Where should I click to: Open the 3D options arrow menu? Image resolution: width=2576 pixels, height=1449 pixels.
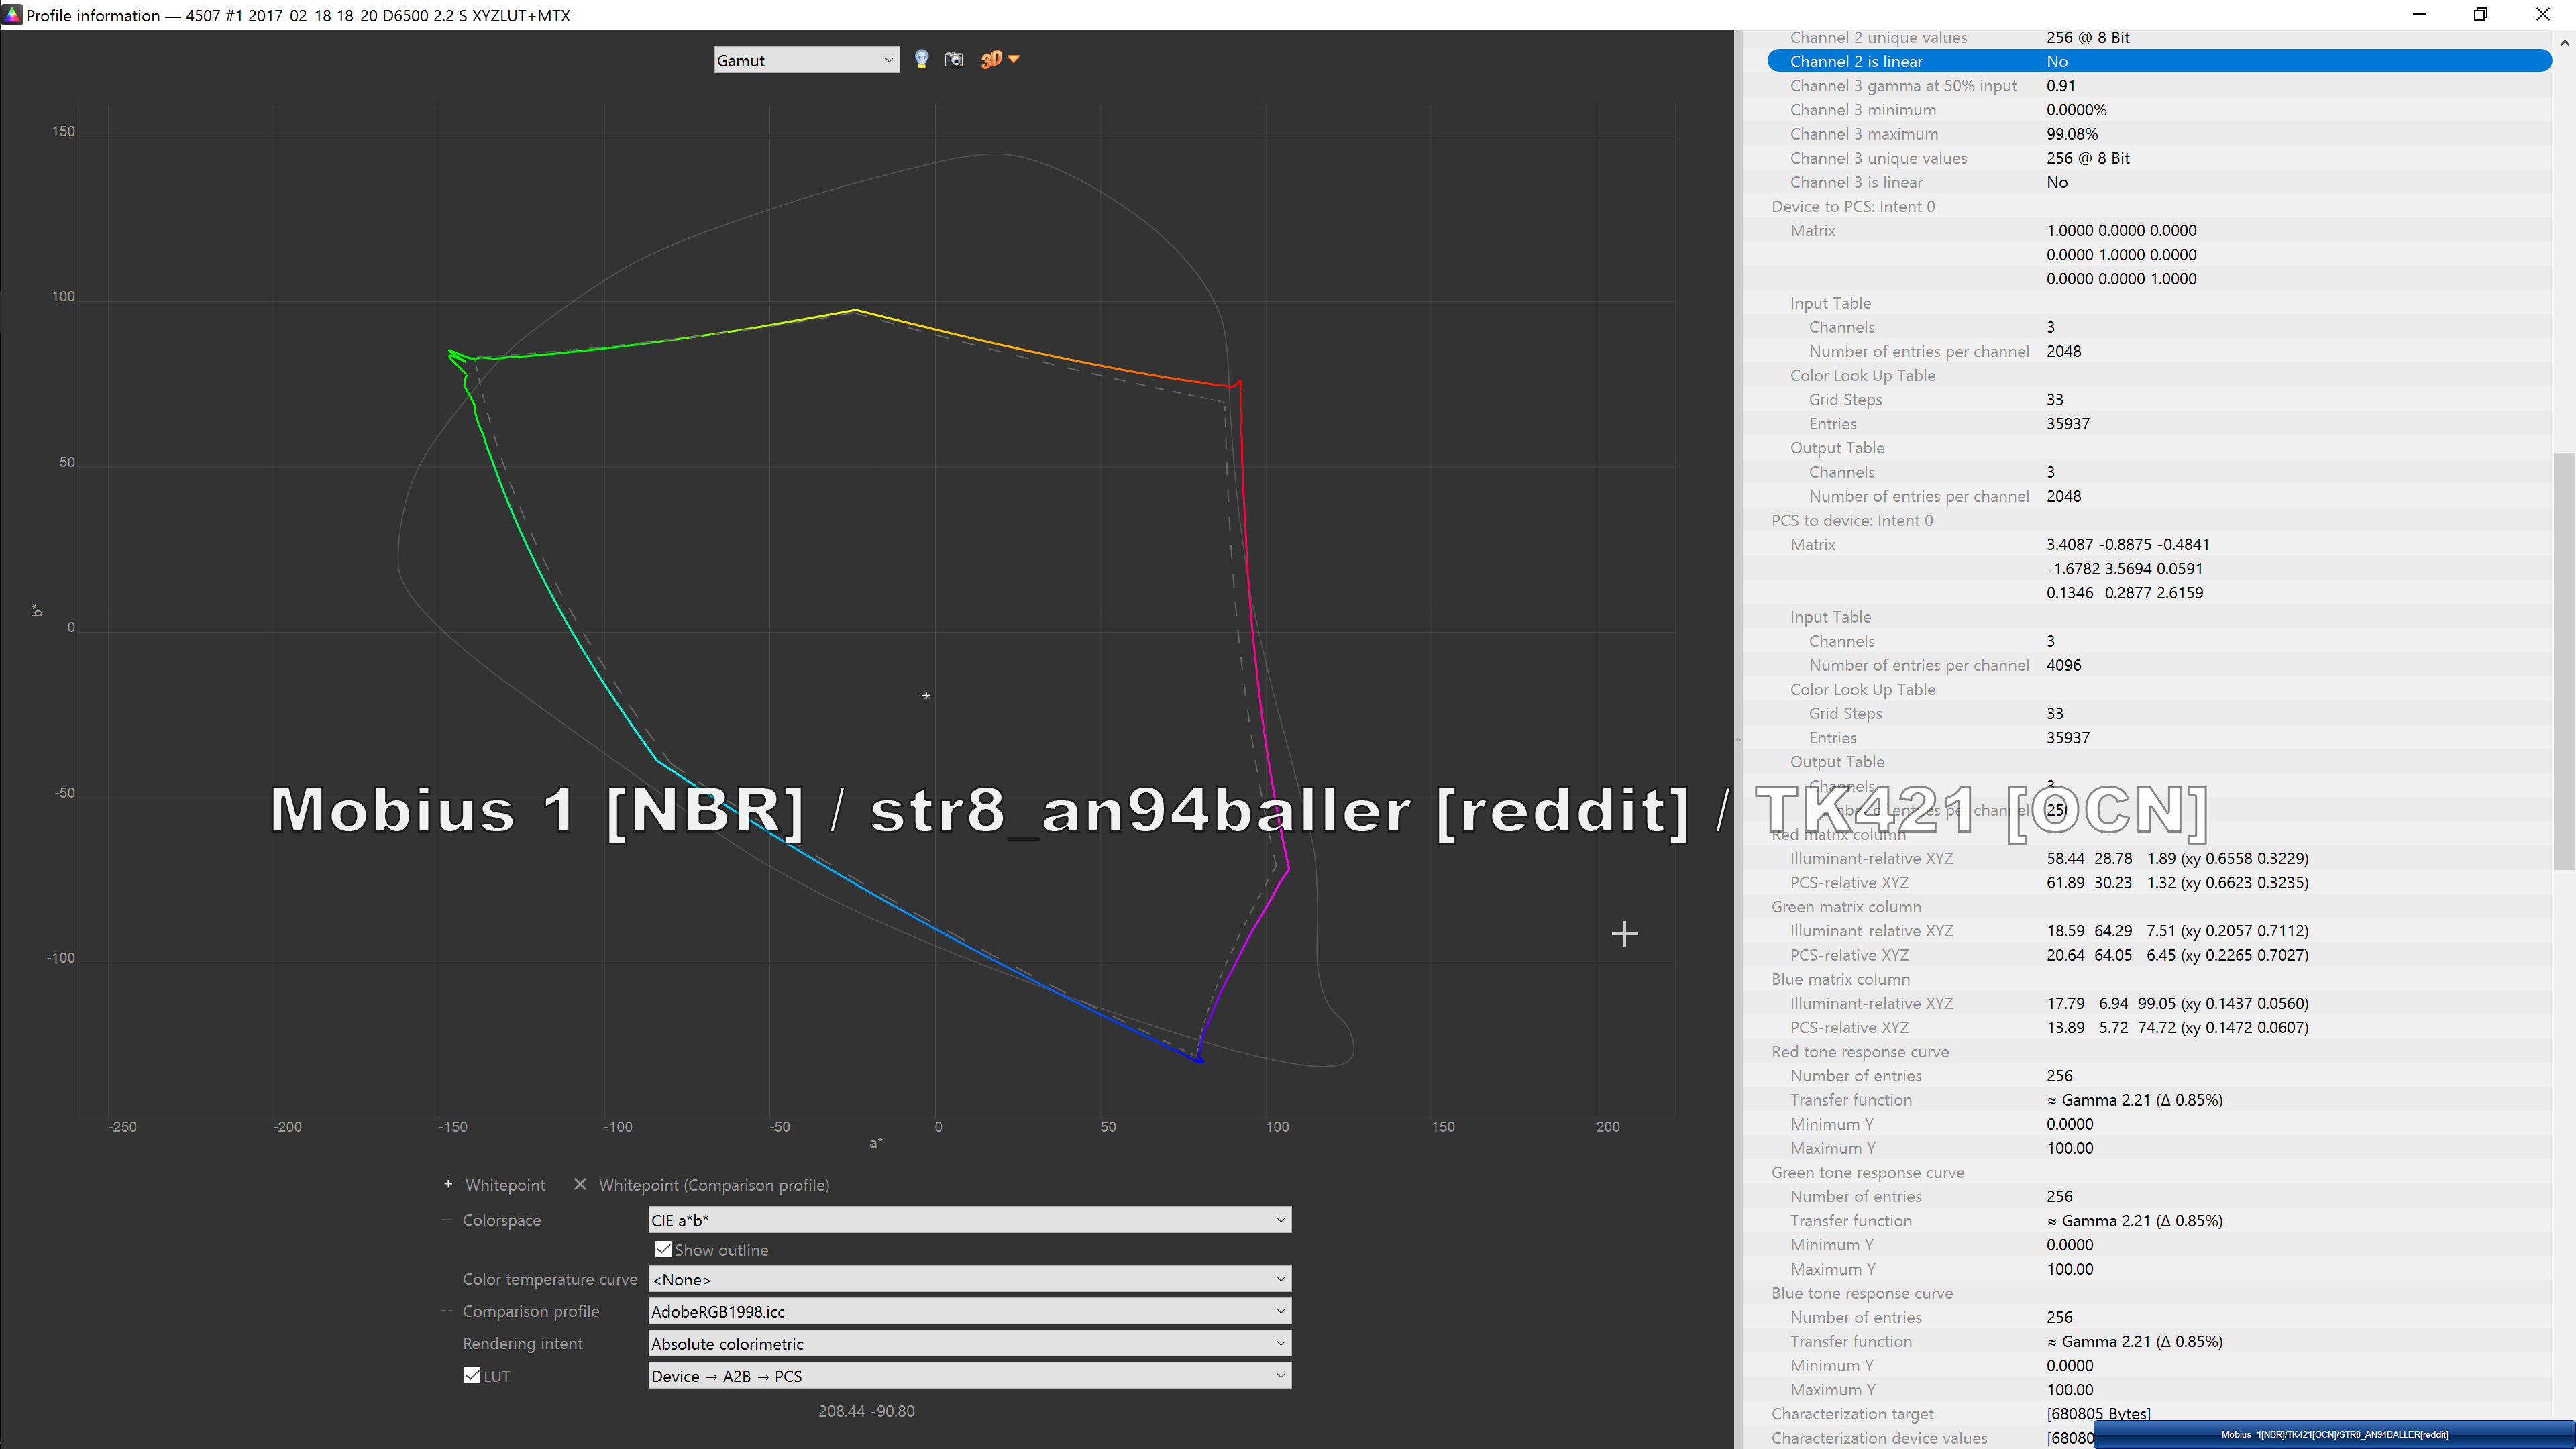tap(1014, 59)
